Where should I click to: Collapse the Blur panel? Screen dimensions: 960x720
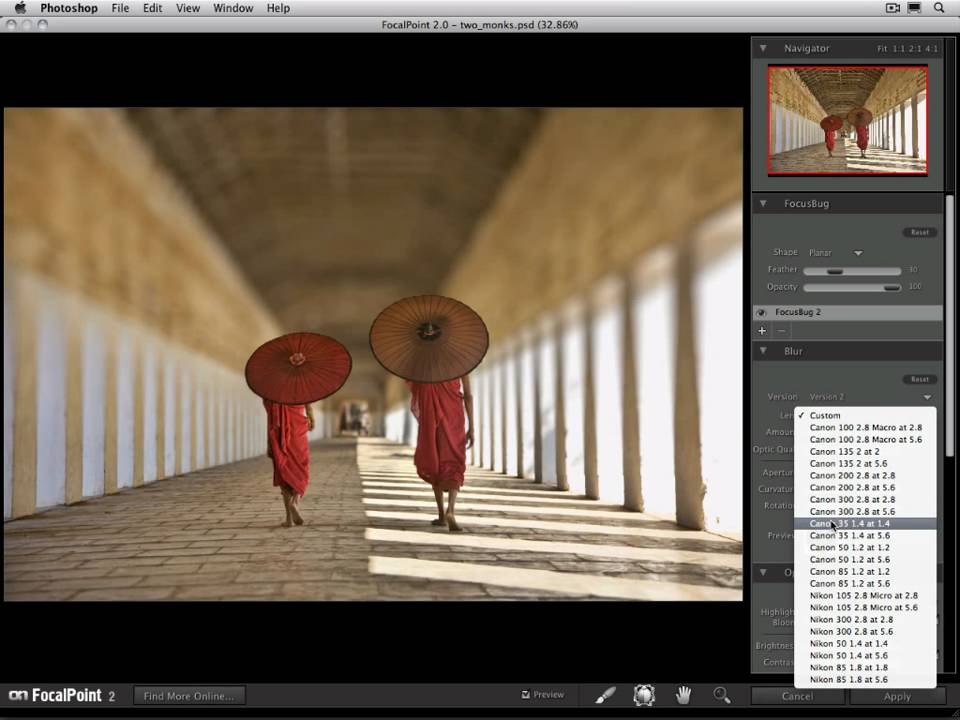click(763, 351)
